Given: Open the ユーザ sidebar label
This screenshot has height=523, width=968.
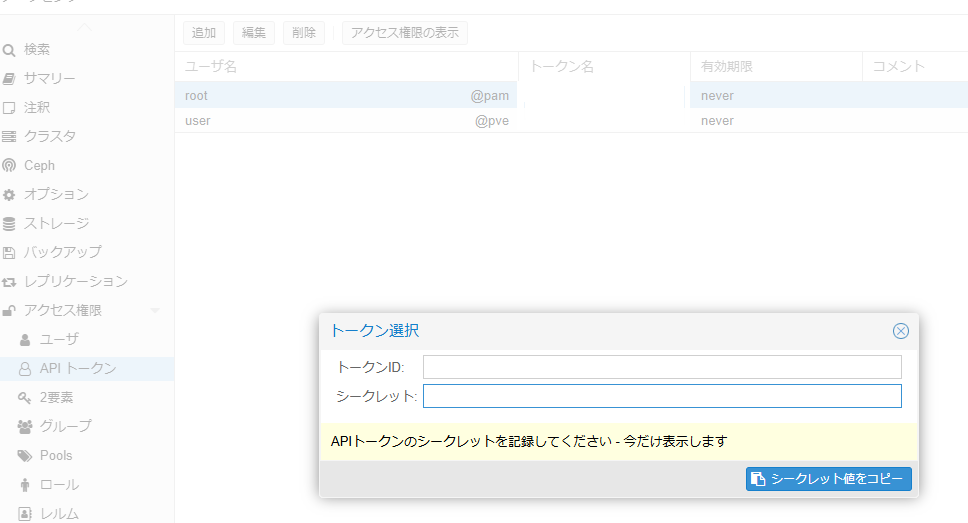Looking at the screenshot, I should (x=60, y=339).
